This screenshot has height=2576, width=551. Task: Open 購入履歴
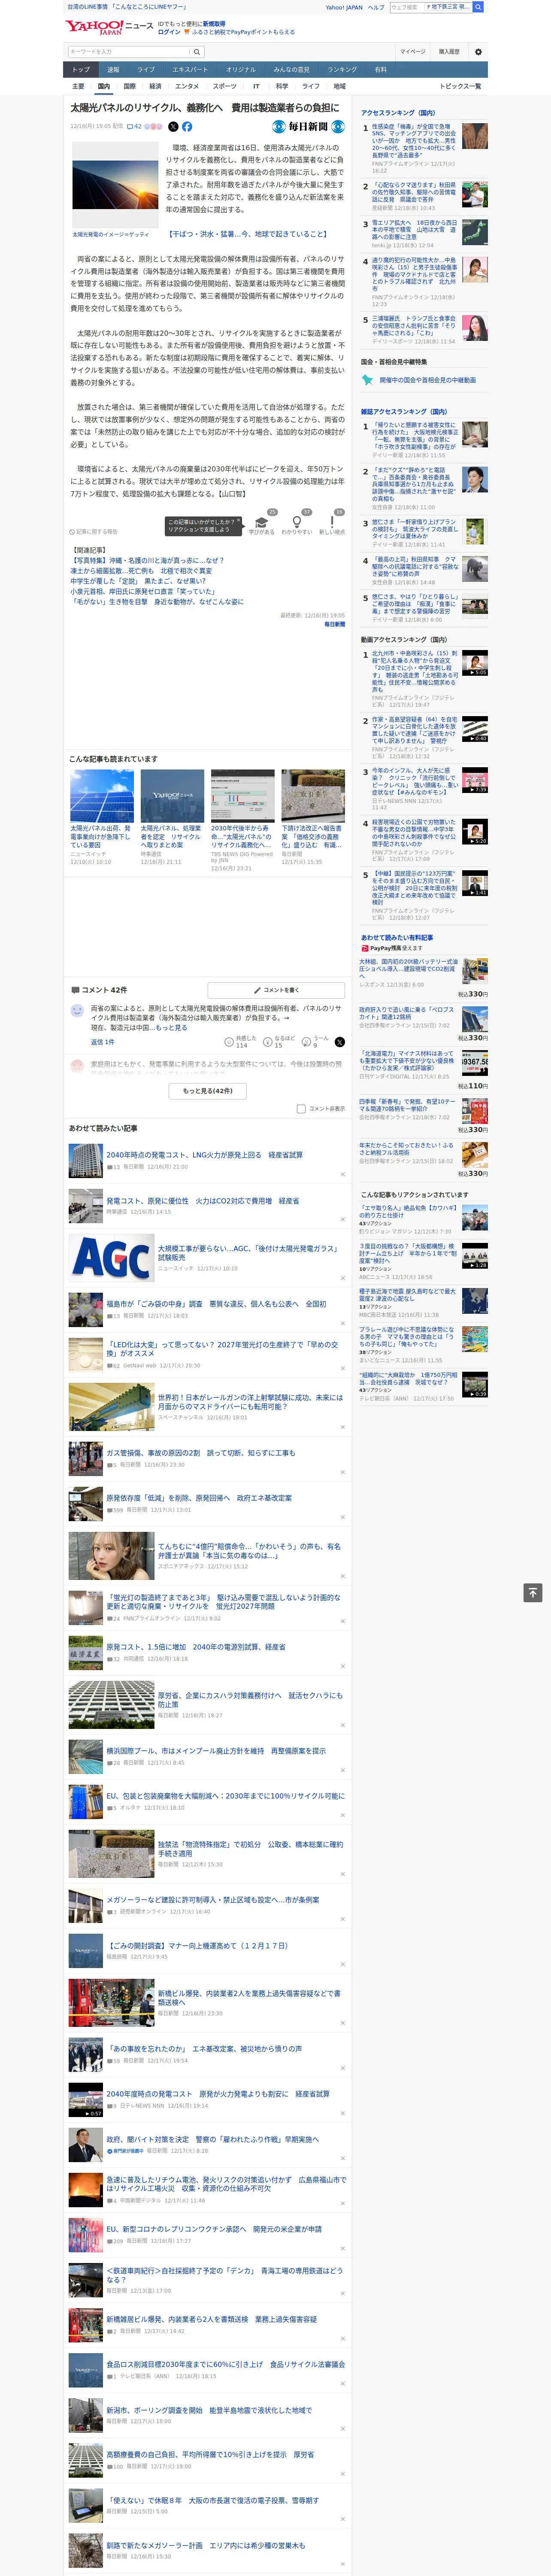[449, 52]
